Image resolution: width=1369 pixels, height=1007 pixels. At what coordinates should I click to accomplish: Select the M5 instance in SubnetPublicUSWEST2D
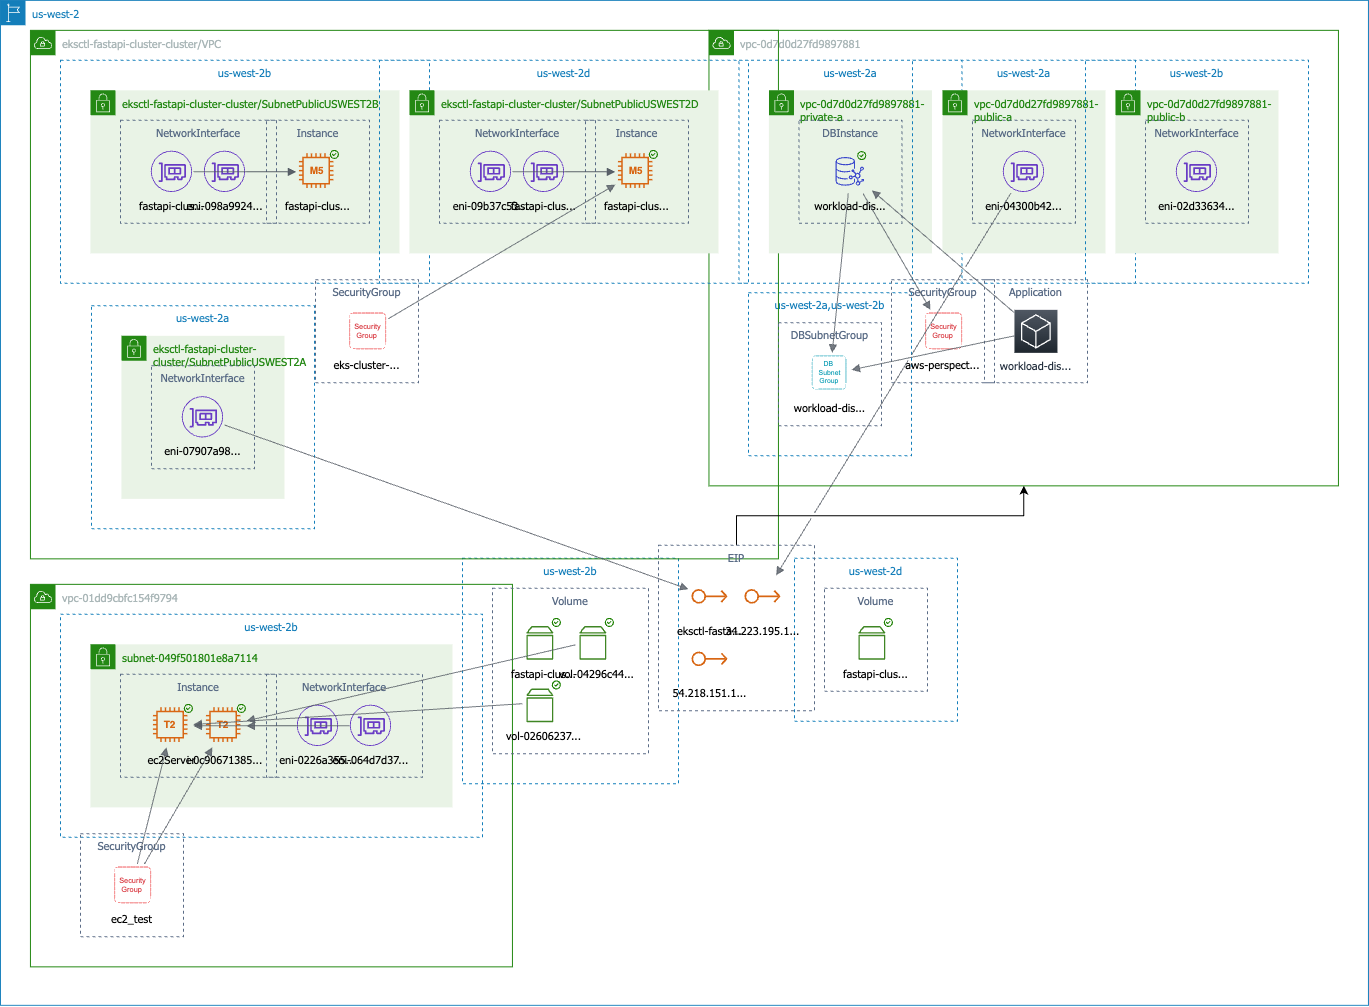[x=636, y=171]
